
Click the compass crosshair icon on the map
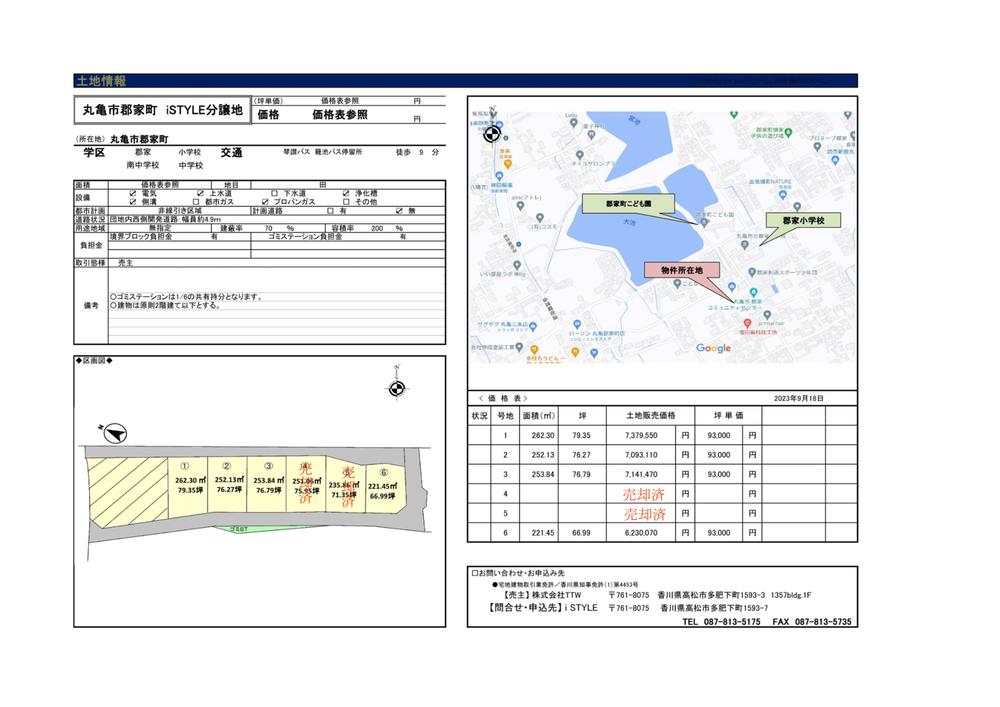[491, 135]
